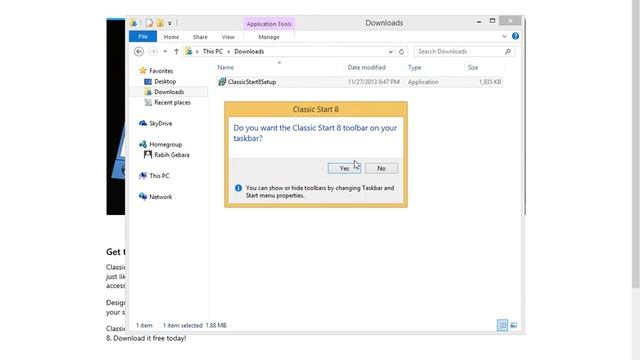The height and width of the screenshot is (360, 640).
Task: Sort by the Date modified column
Action: point(367,67)
